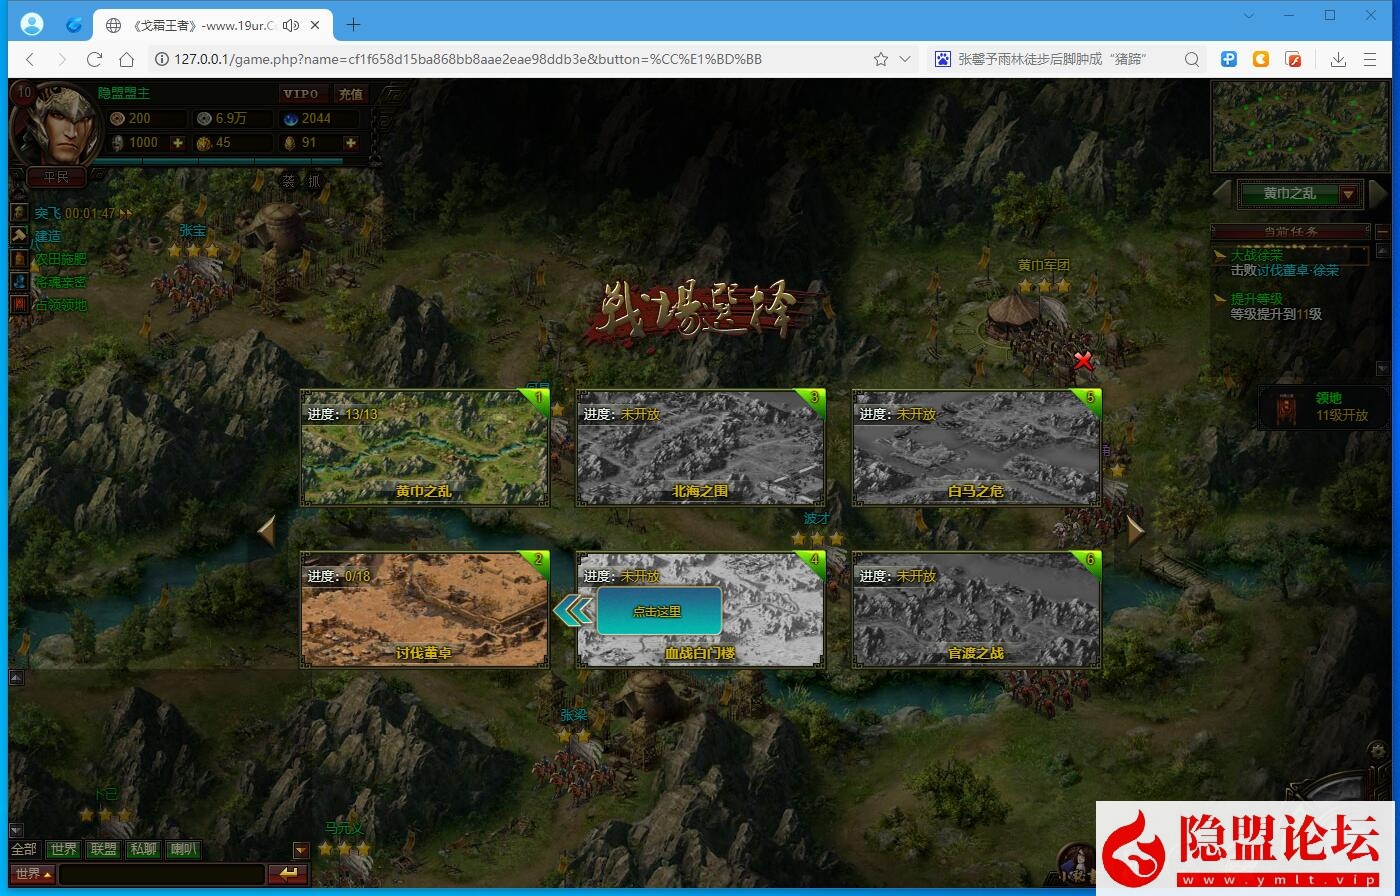Click the 农田施肥 fertilizer icon
This screenshot has height=896, width=1400.
(19, 259)
